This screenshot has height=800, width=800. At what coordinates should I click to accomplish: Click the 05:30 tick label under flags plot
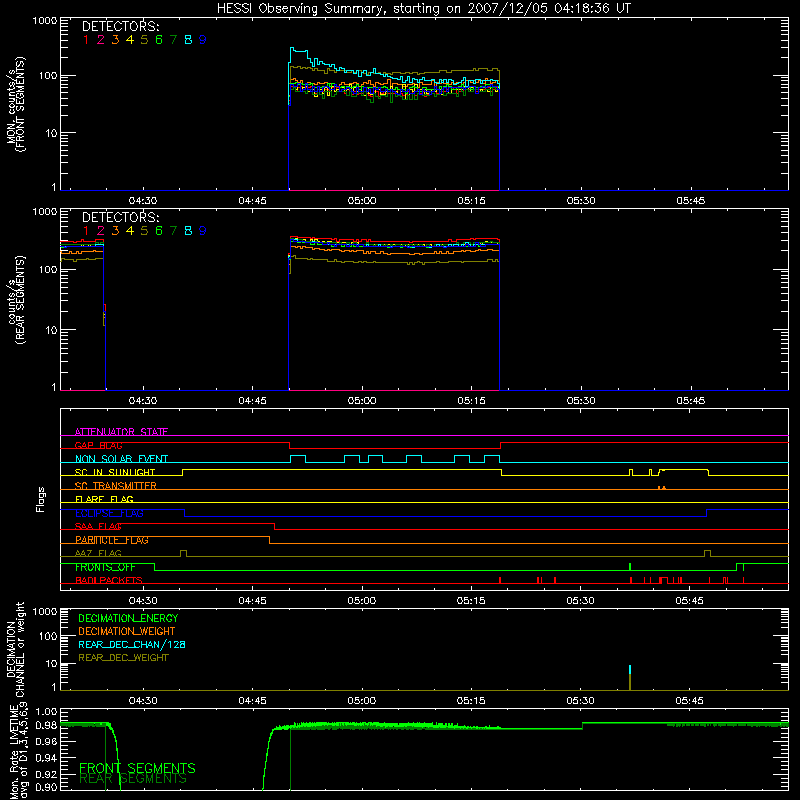(x=580, y=601)
